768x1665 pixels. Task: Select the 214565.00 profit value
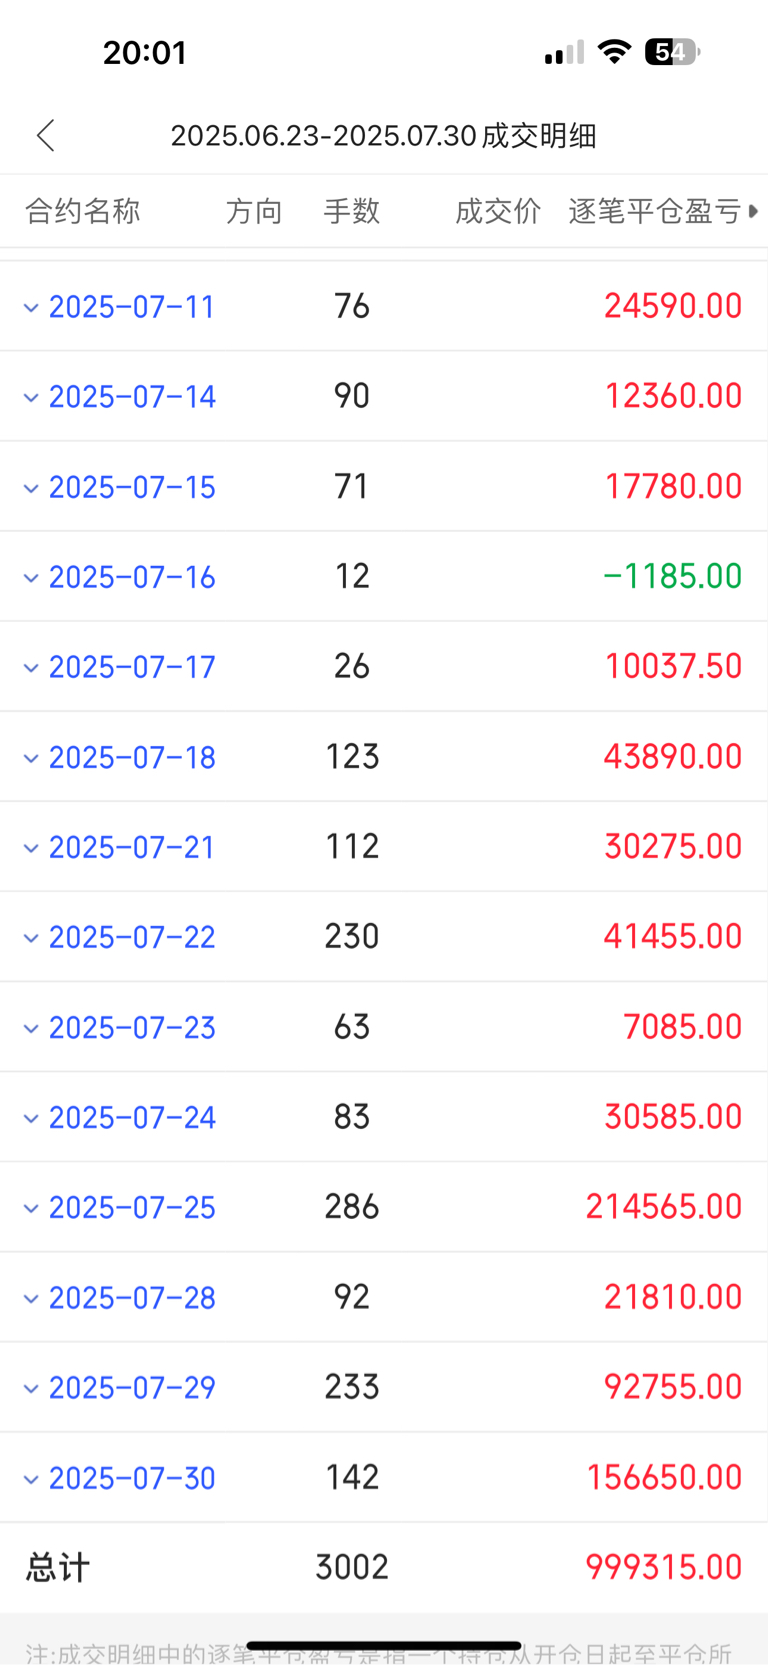[x=664, y=1207]
